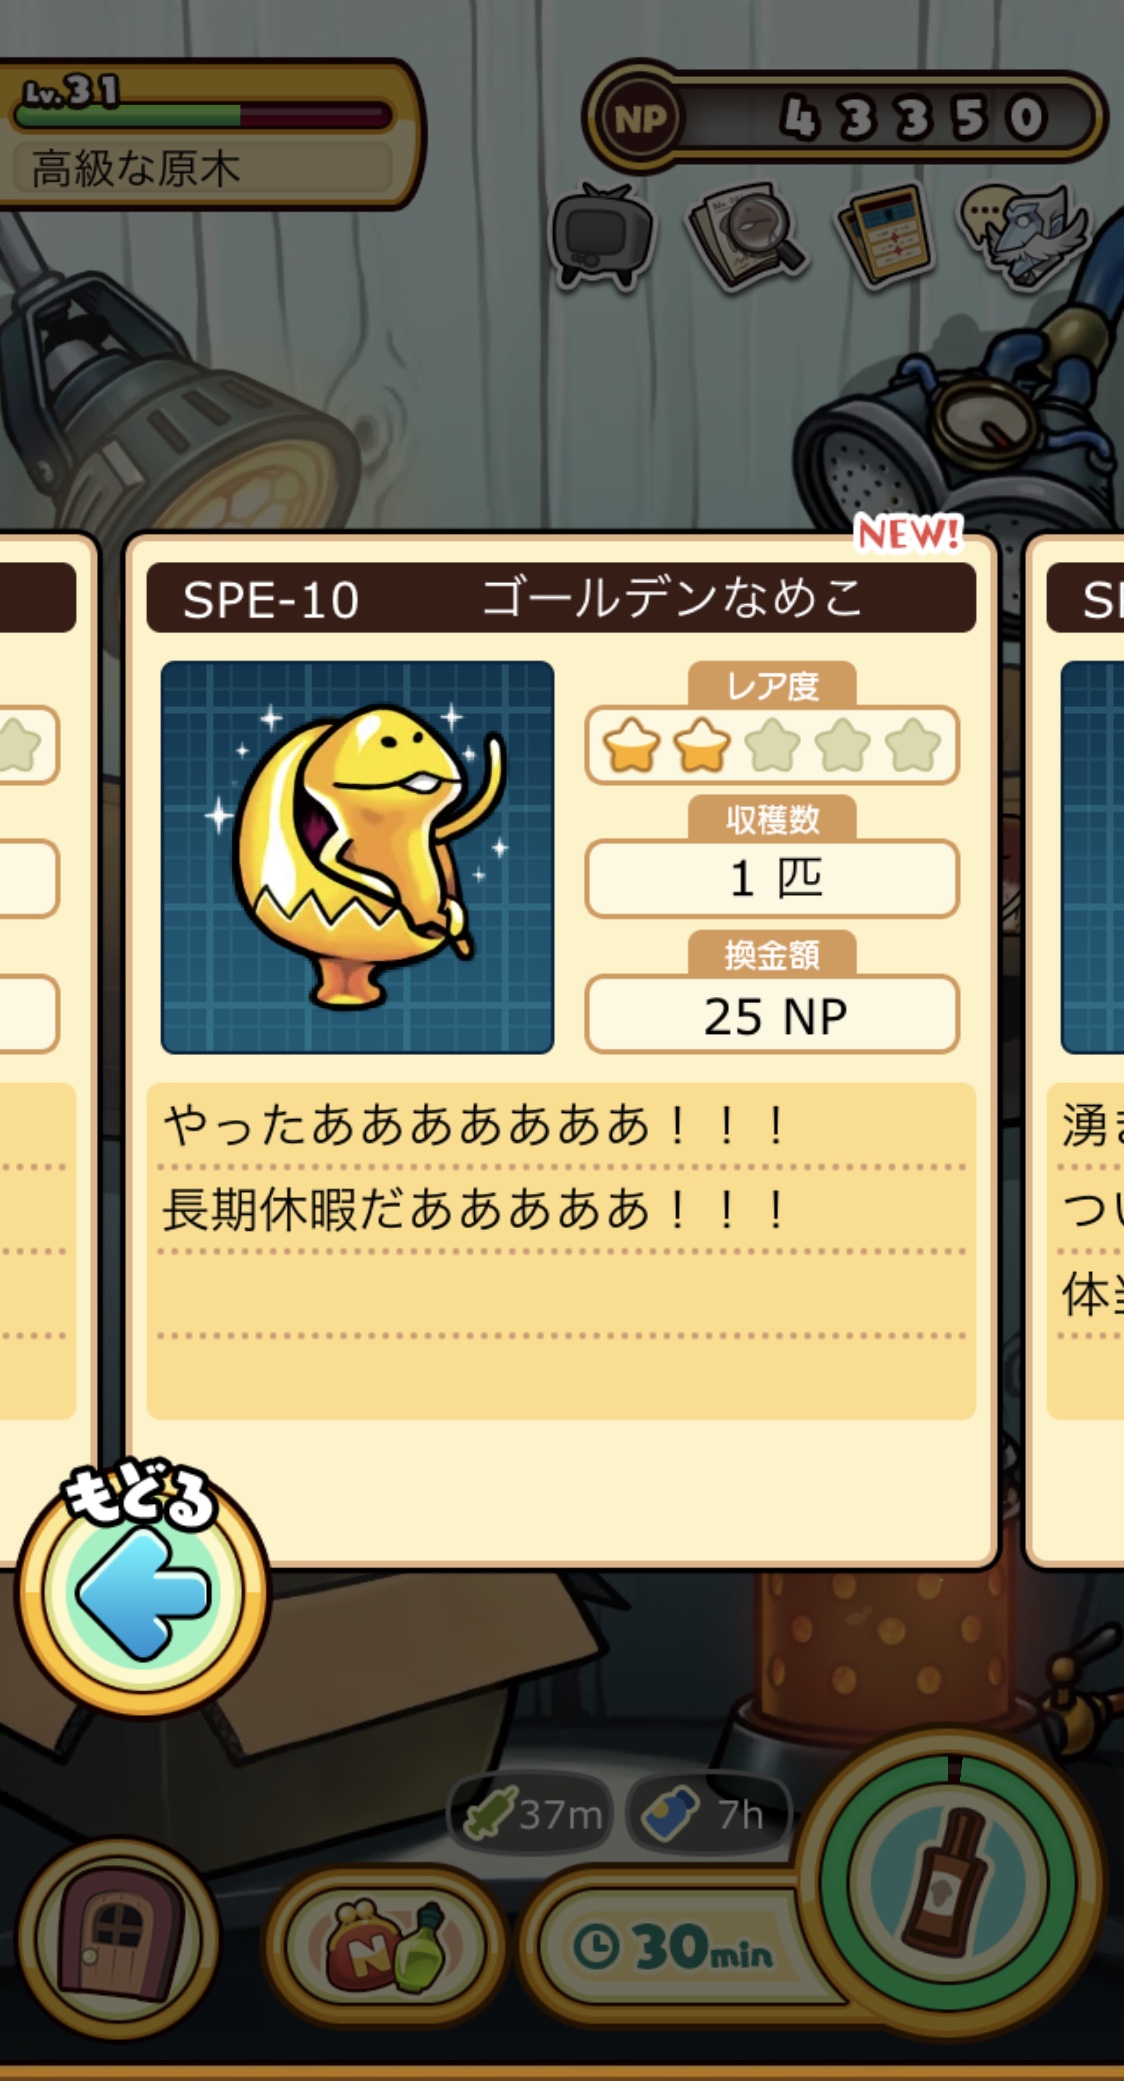Tap the レア度 star rating row
The image size is (1124, 2081).
tap(772, 745)
